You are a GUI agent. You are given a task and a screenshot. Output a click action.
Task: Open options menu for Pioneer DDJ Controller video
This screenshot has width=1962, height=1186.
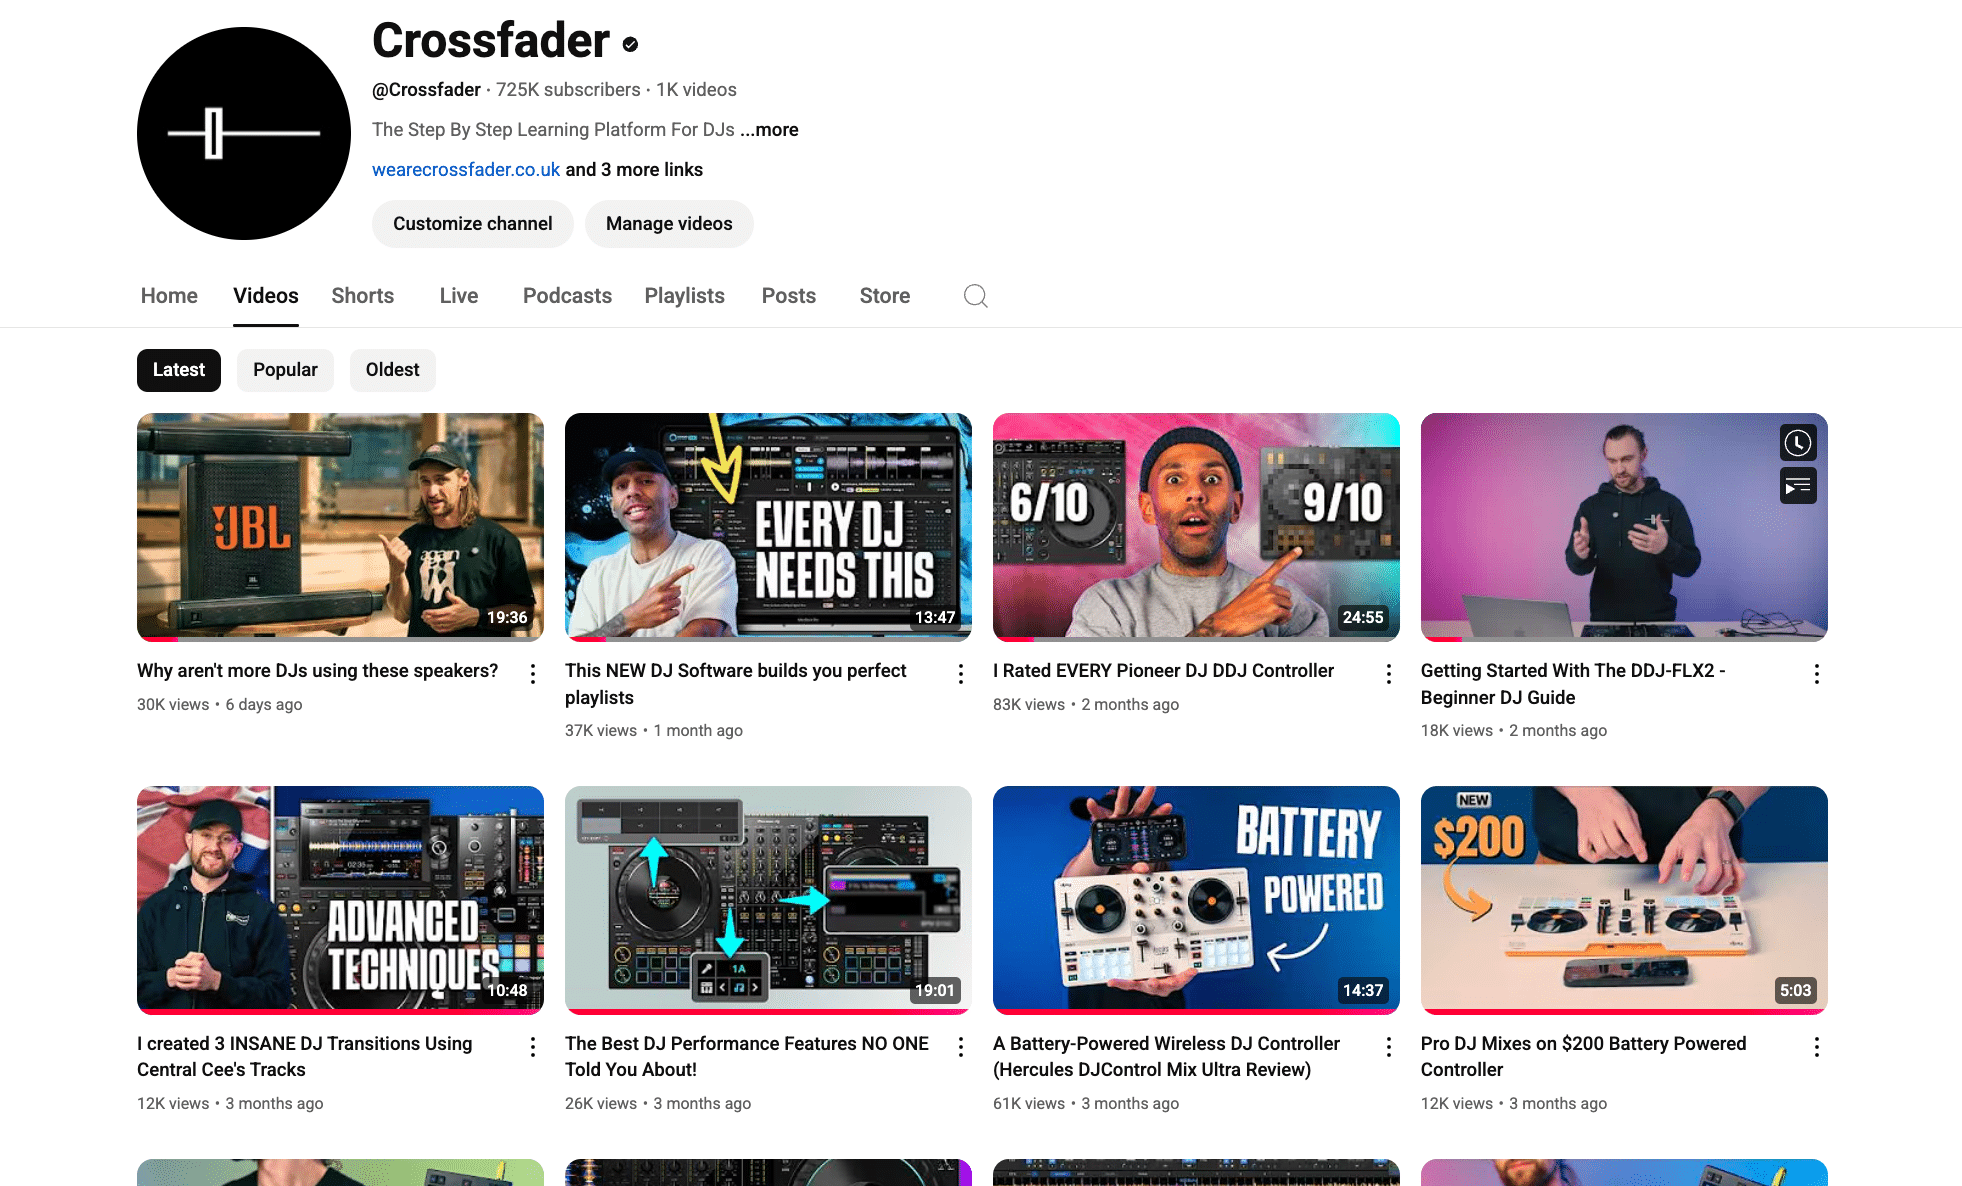[1389, 674]
